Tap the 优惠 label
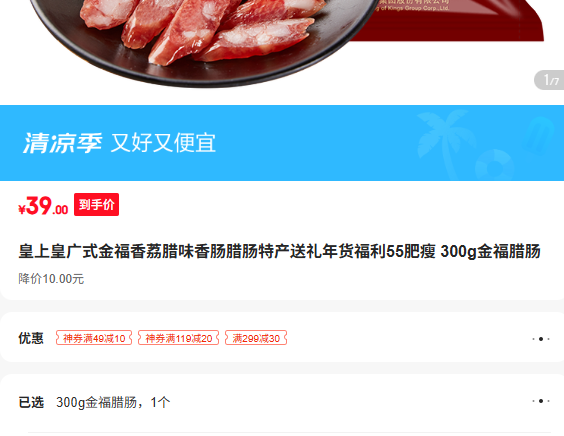This screenshot has width=564, height=436. coord(31,338)
